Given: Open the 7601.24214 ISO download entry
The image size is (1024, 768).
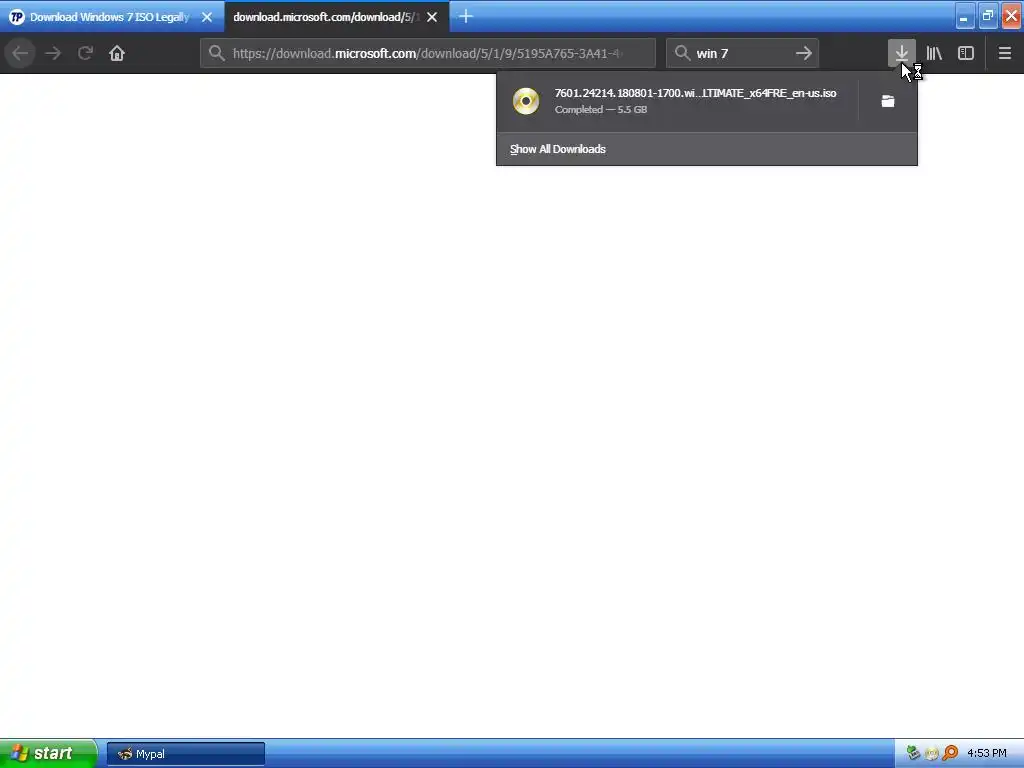Looking at the screenshot, I should [678, 101].
